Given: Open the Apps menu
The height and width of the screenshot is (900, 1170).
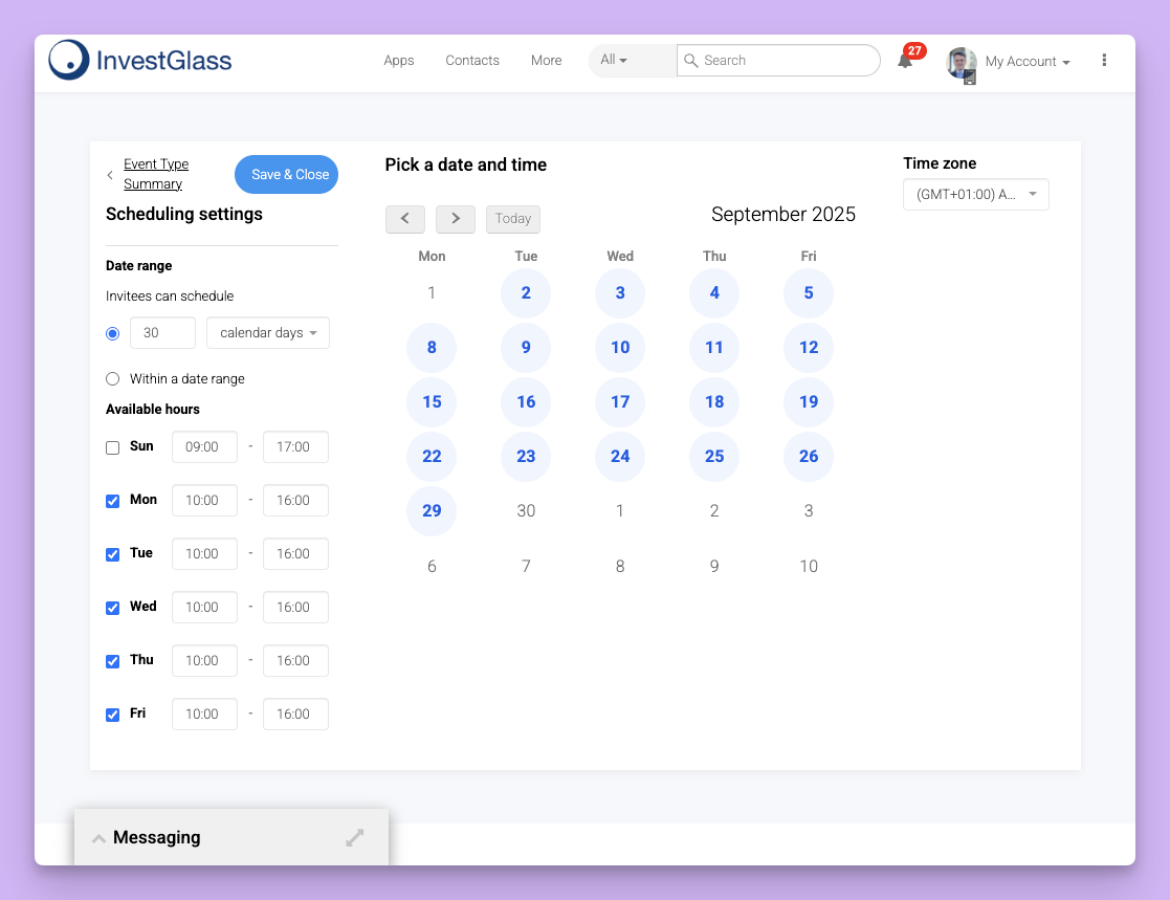Looking at the screenshot, I should tap(398, 60).
